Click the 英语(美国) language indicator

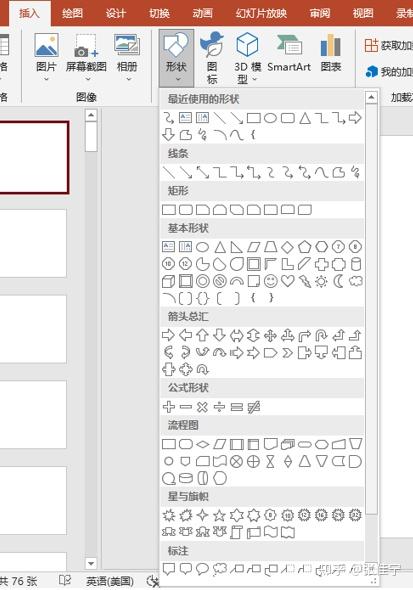pos(110,581)
